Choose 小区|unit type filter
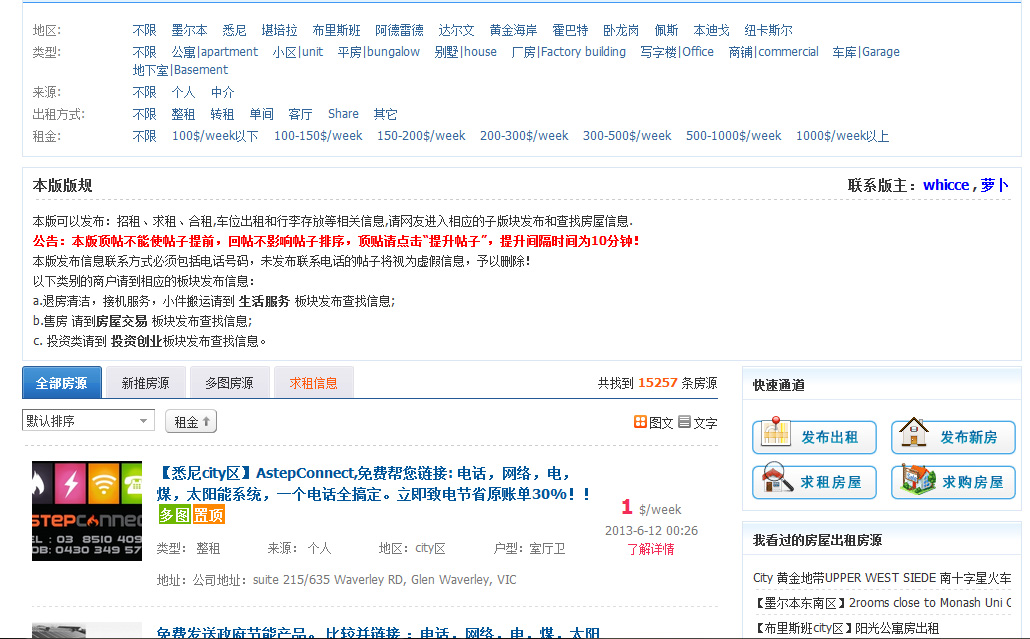 click(x=298, y=52)
